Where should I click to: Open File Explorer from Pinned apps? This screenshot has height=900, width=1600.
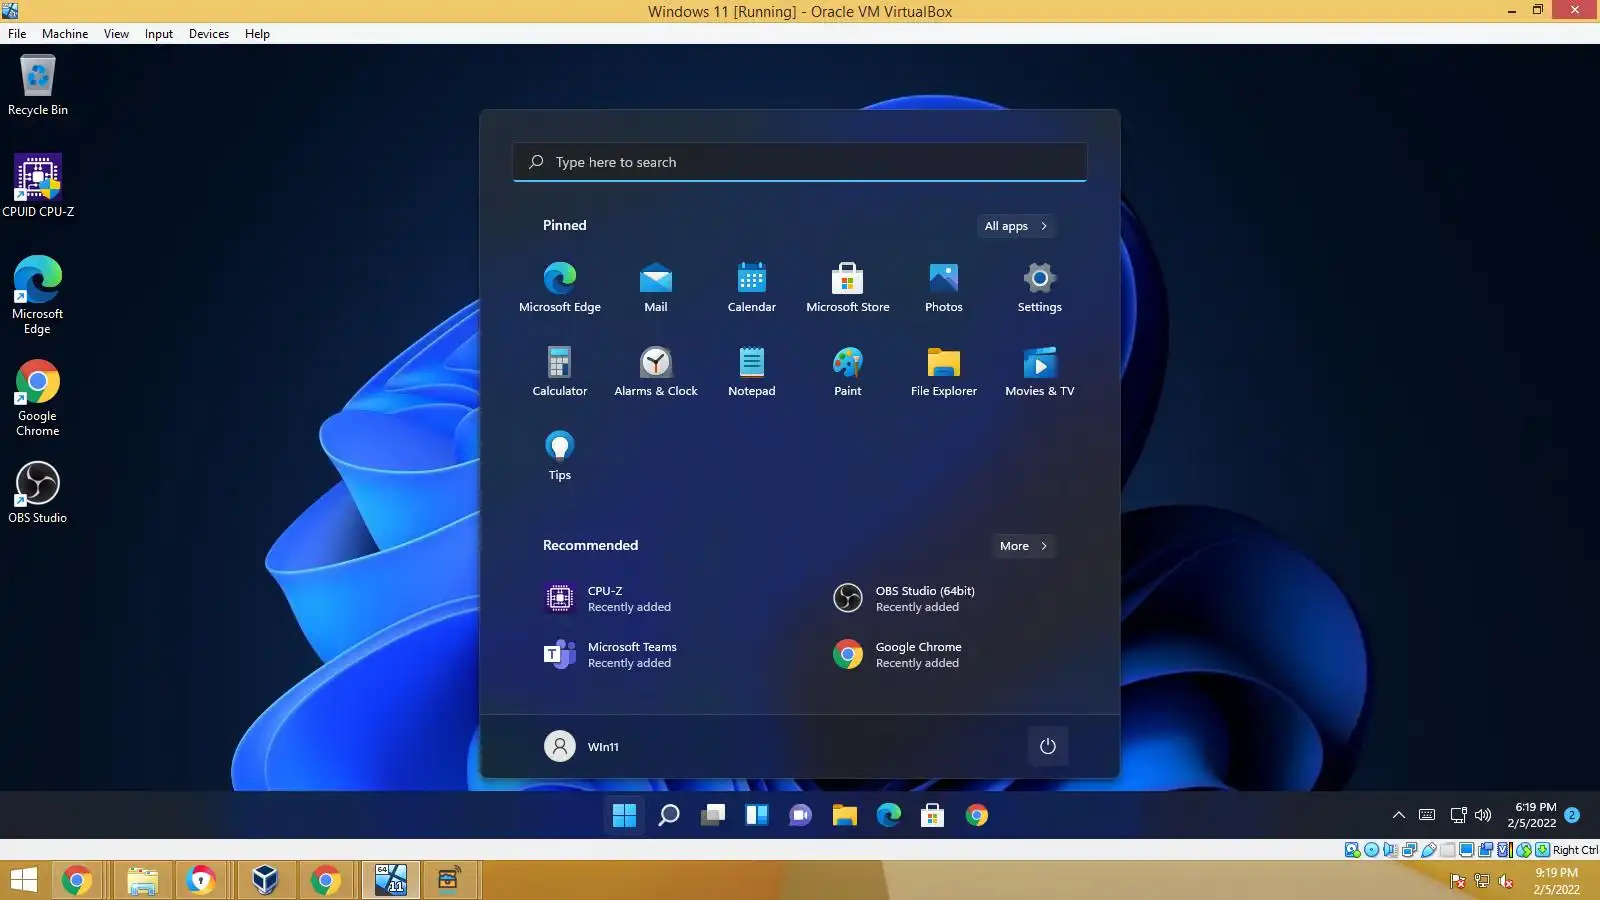tap(944, 371)
